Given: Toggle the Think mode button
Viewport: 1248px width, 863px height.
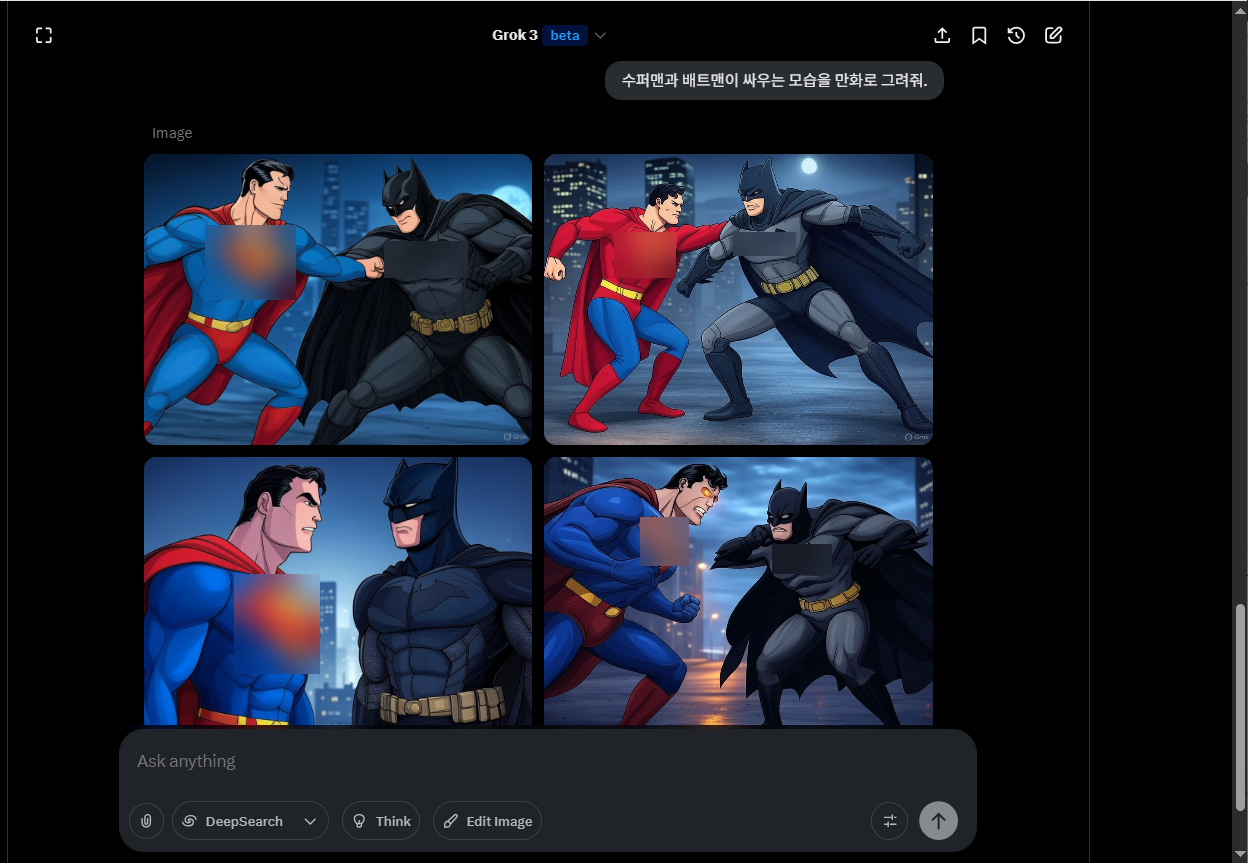Looking at the screenshot, I should point(381,821).
